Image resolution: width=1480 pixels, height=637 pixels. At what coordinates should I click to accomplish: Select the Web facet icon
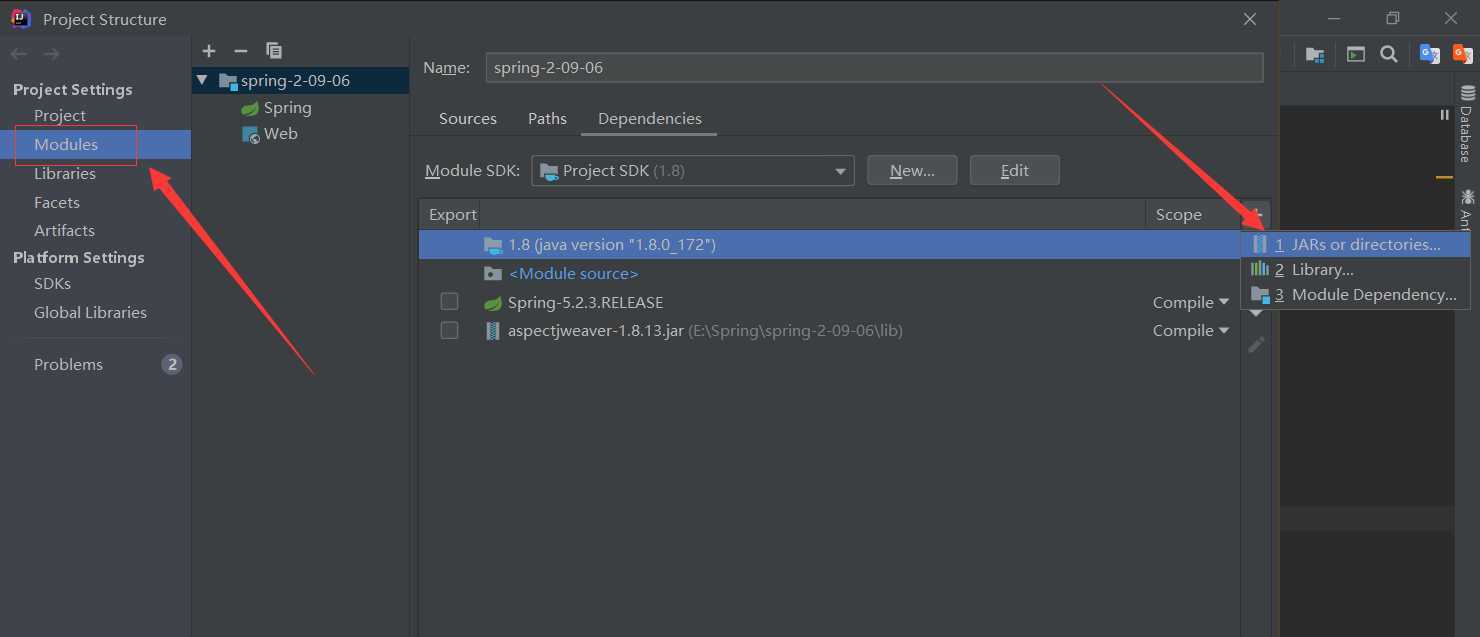pyautogui.click(x=251, y=134)
